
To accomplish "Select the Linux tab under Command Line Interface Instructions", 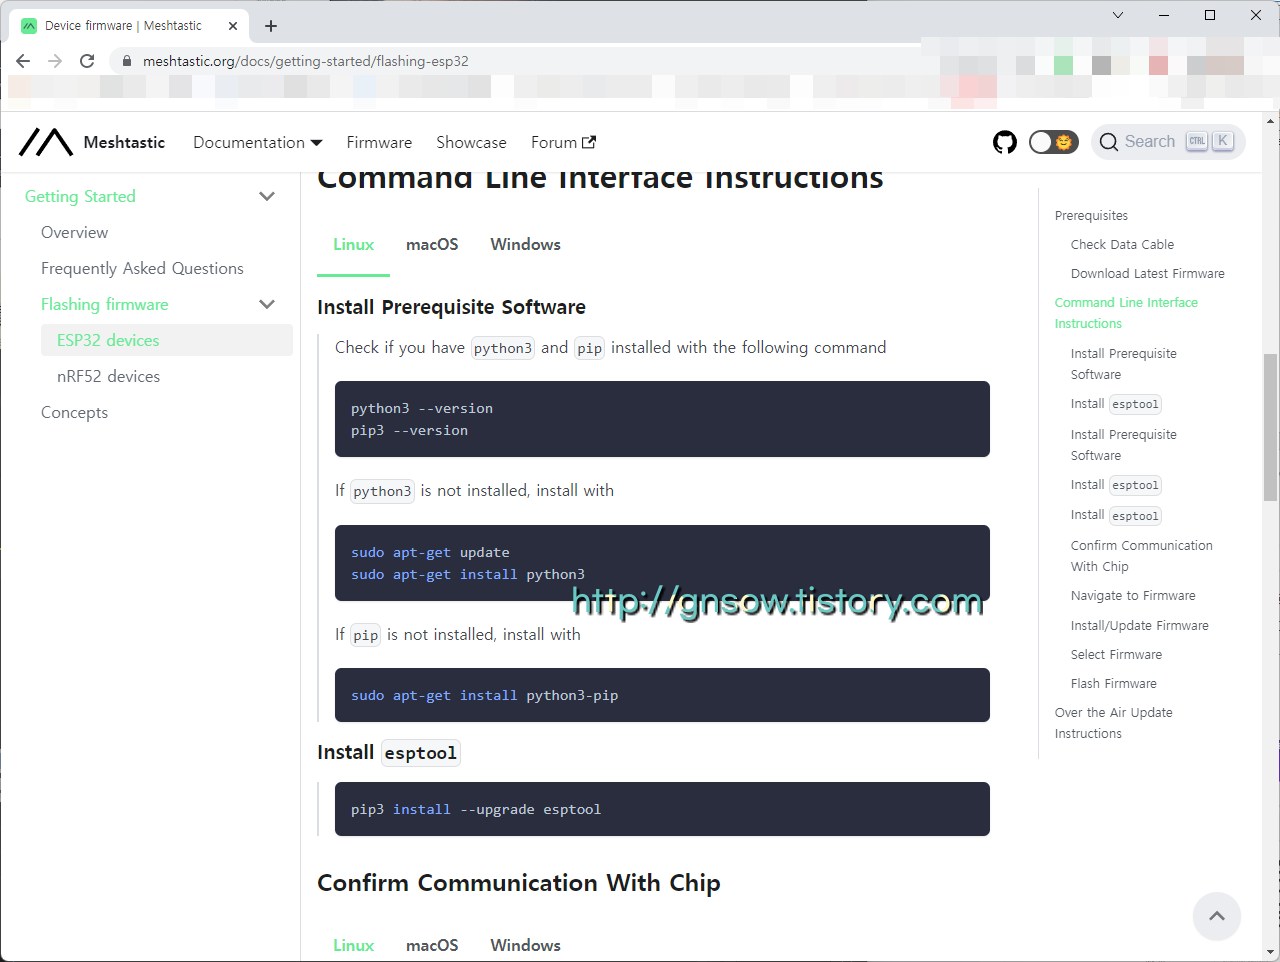I will 354,244.
